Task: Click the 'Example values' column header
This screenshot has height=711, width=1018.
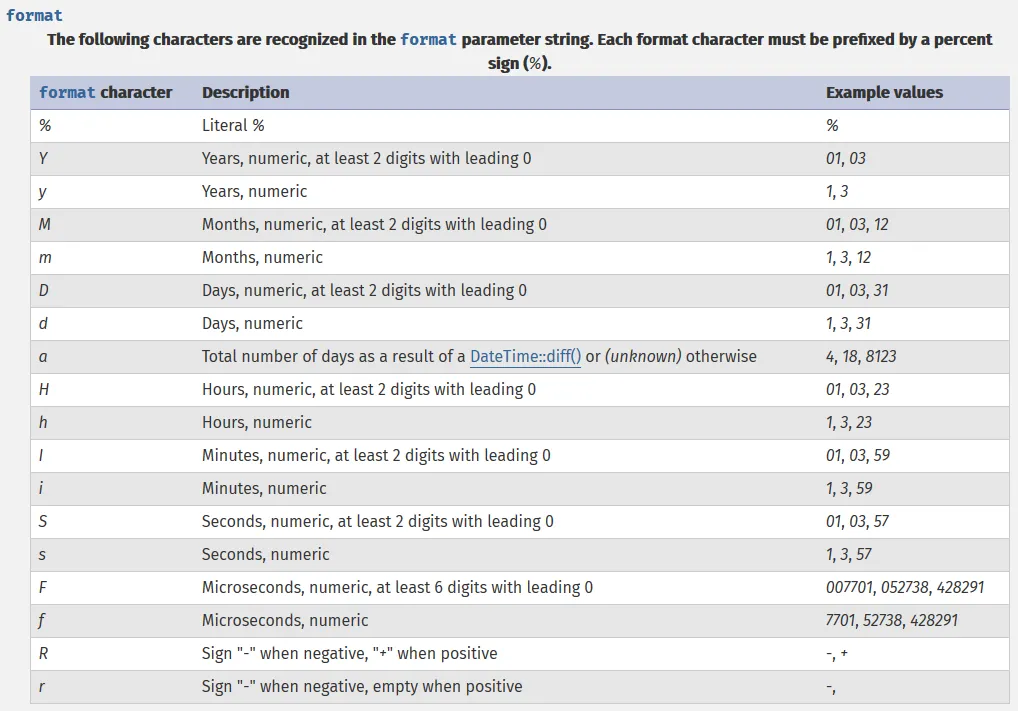Action: (x=884, y=92)
